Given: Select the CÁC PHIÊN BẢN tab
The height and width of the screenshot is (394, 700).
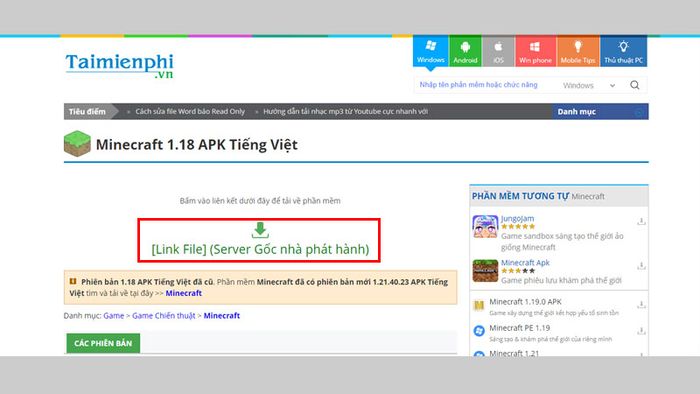Looking at the screenshot, I should 103,343.
